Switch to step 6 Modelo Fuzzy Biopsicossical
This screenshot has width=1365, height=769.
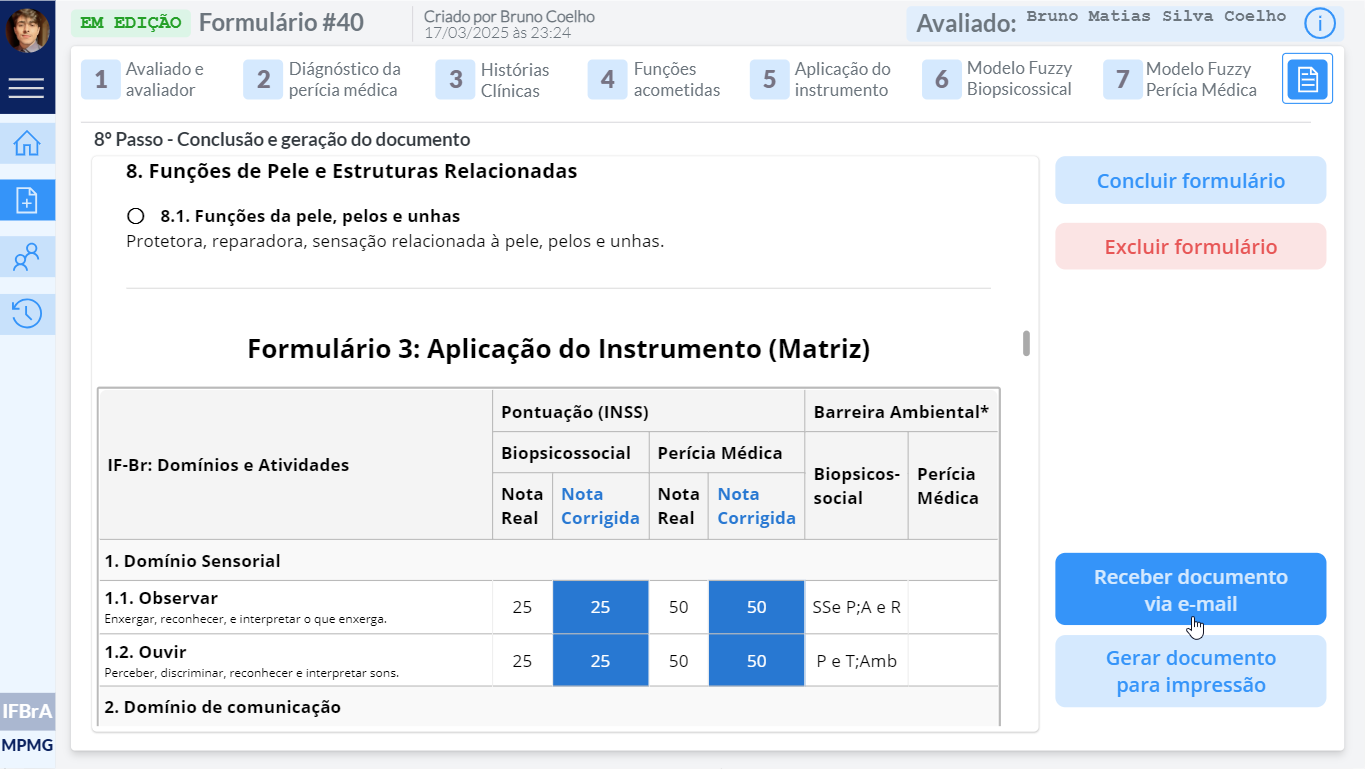point(999,79)
